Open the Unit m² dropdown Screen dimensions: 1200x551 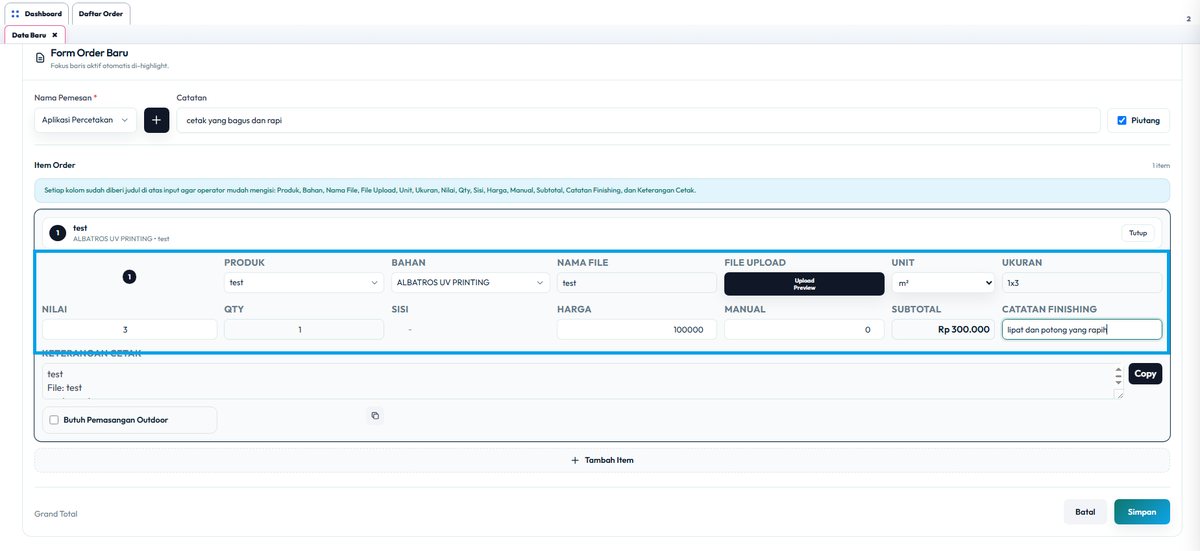(x=943, y=283)
